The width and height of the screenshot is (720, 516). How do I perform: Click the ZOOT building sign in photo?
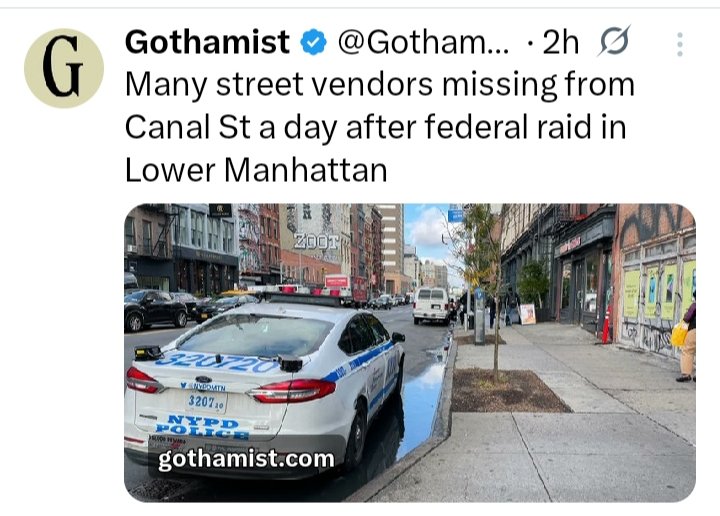click(x=317, y=241)
